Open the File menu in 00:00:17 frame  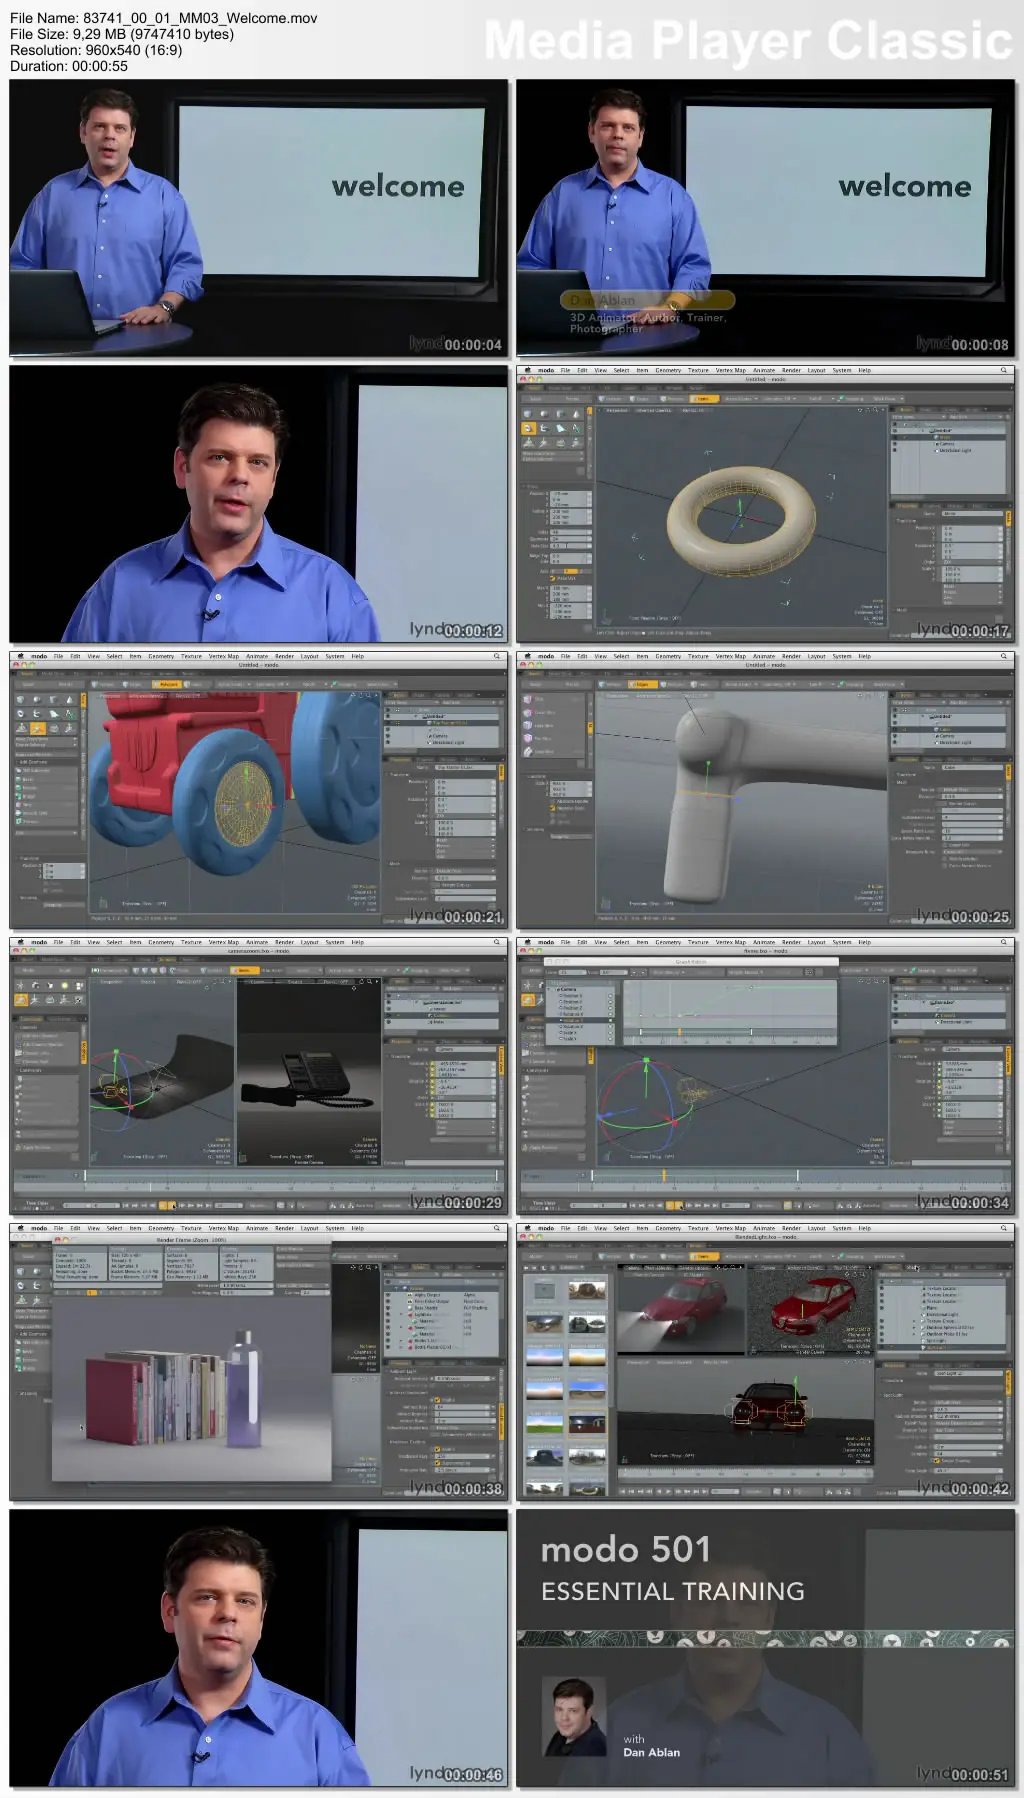click(565, 370)
